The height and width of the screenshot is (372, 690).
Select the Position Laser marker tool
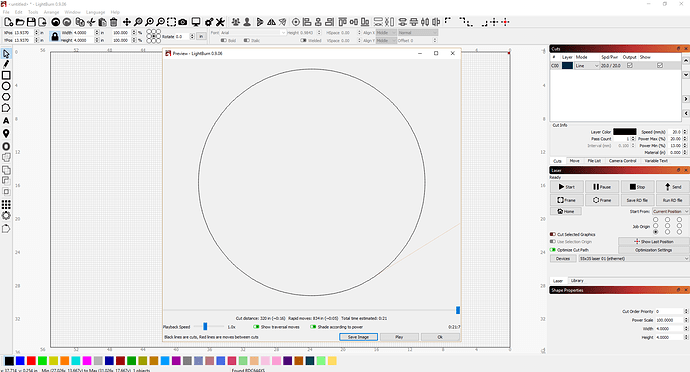[x=6, y=133]
